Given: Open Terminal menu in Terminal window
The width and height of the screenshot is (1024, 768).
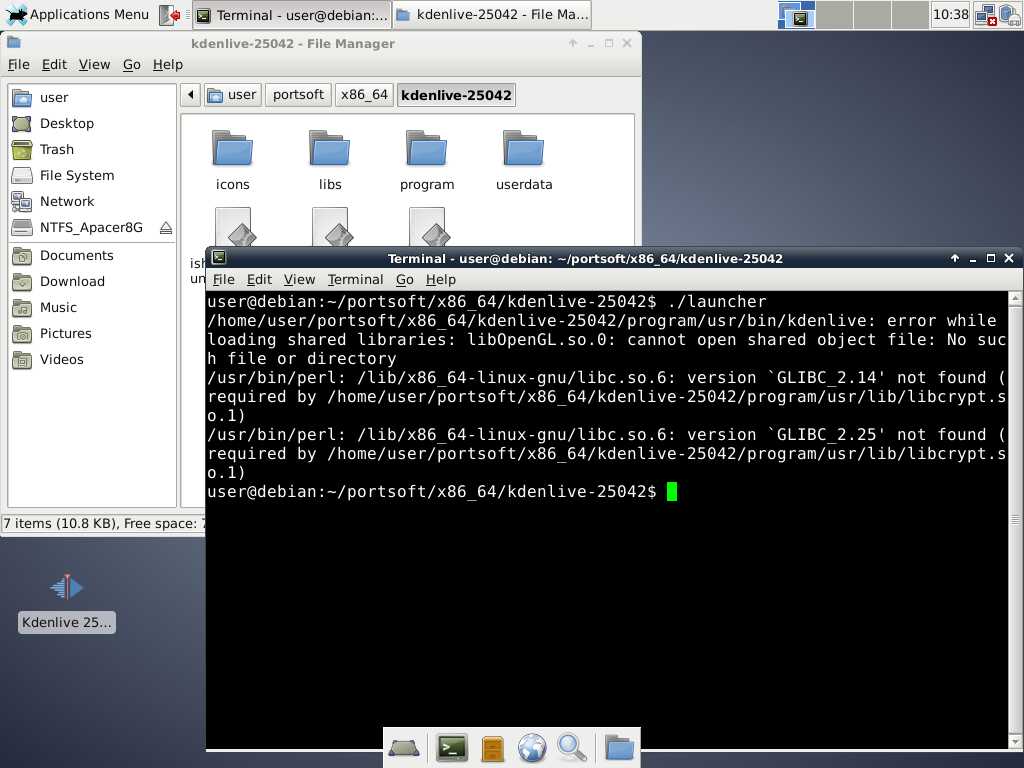Looking at the screenshot, I should click(x=355, y=280).
